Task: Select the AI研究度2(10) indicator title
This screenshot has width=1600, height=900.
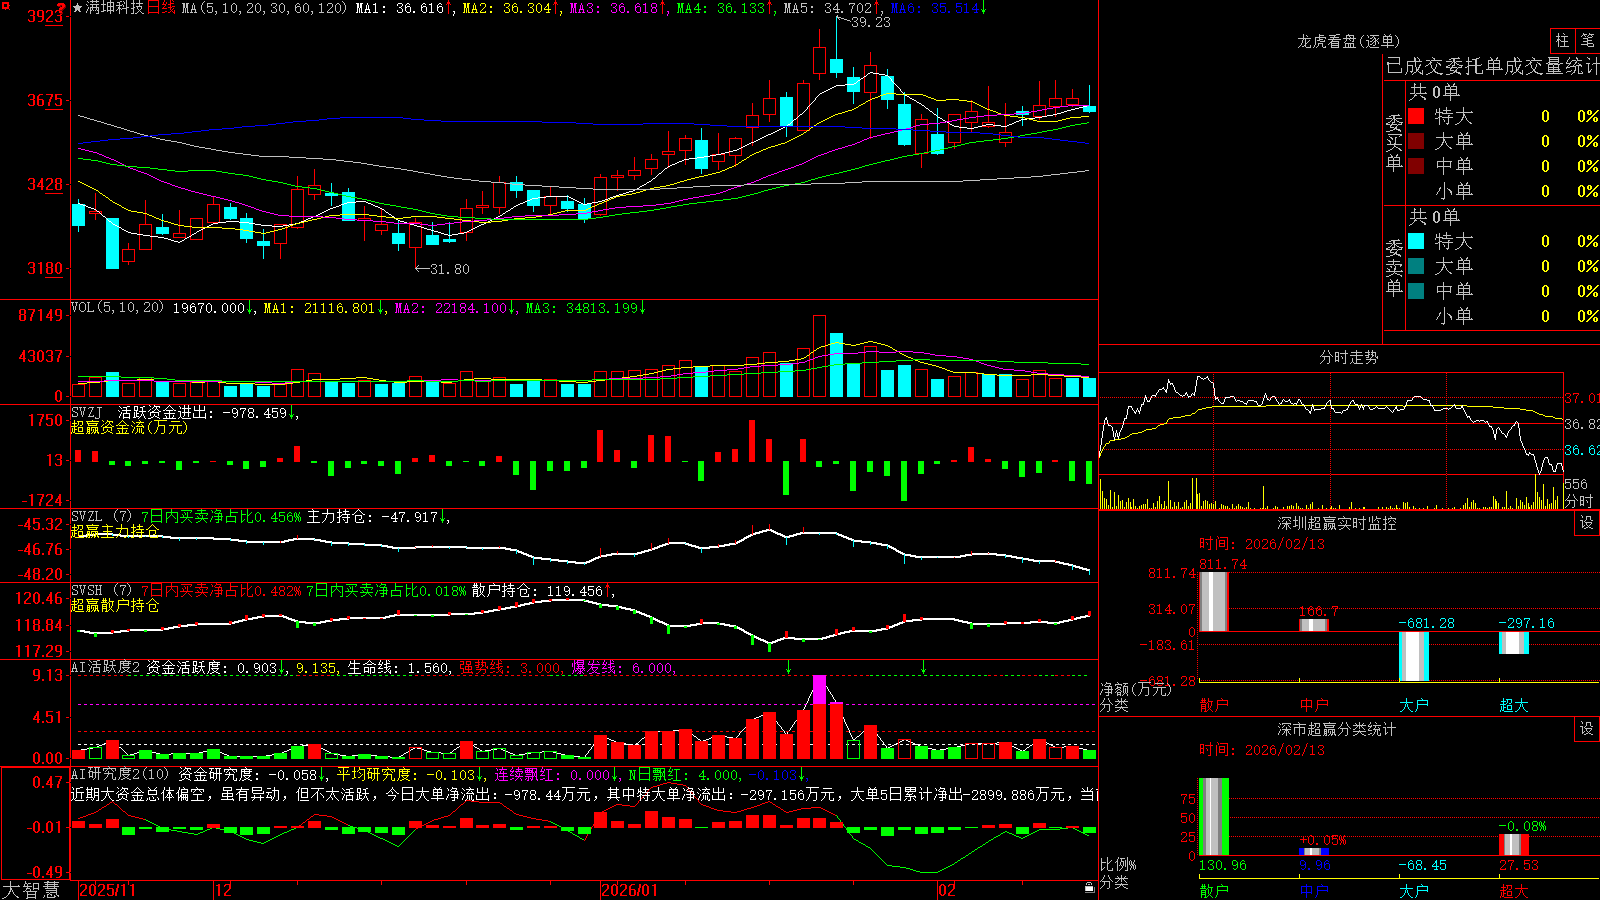Action: pyautogui.click(x=120, y=774)
